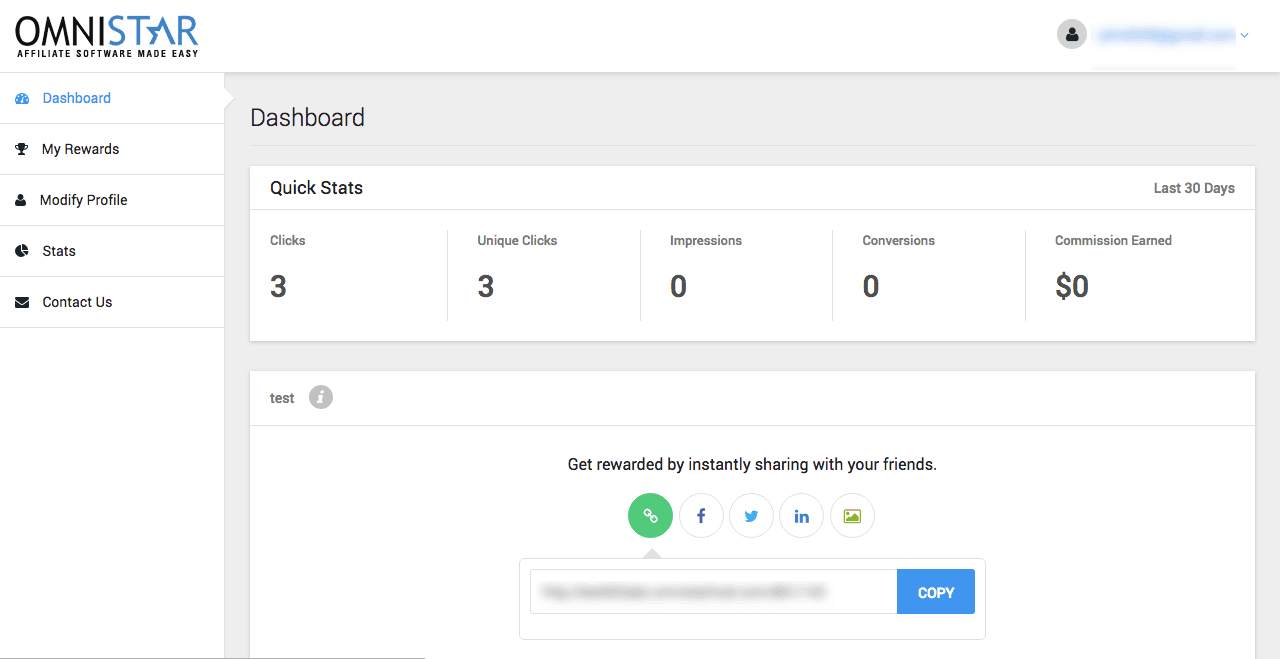Click the user avatar icon
The height and width of the screenshot is (659, 1280).
click(1072, 34)
